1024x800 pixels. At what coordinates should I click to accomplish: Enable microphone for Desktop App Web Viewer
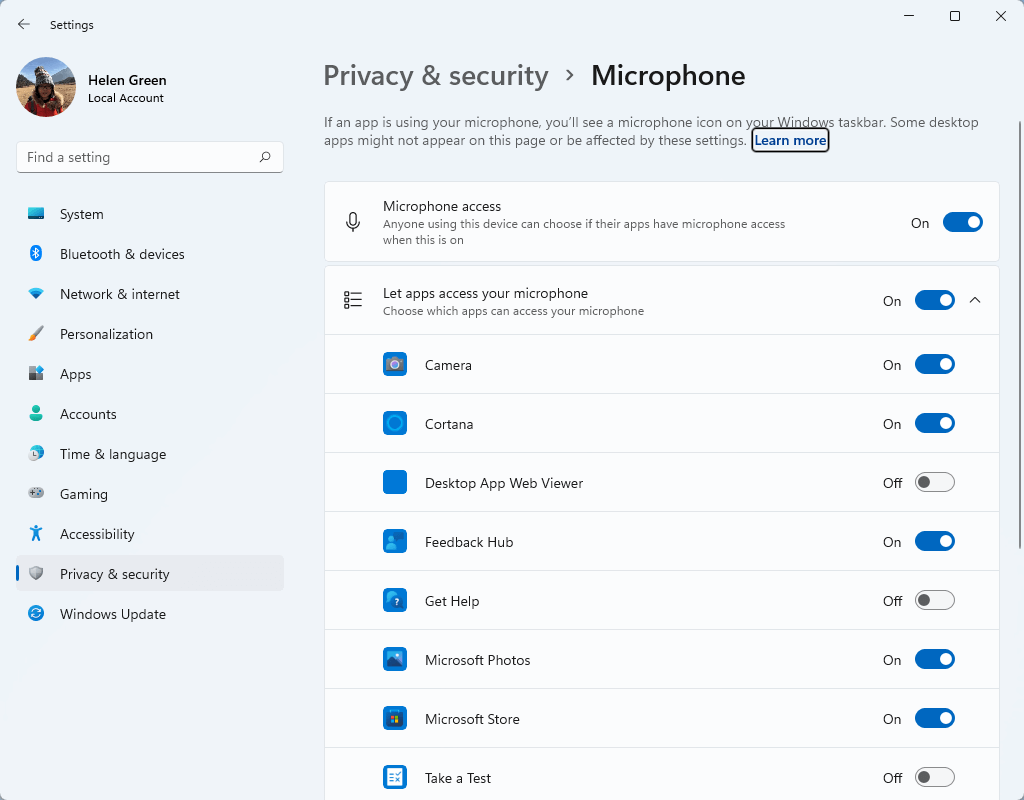935,483
